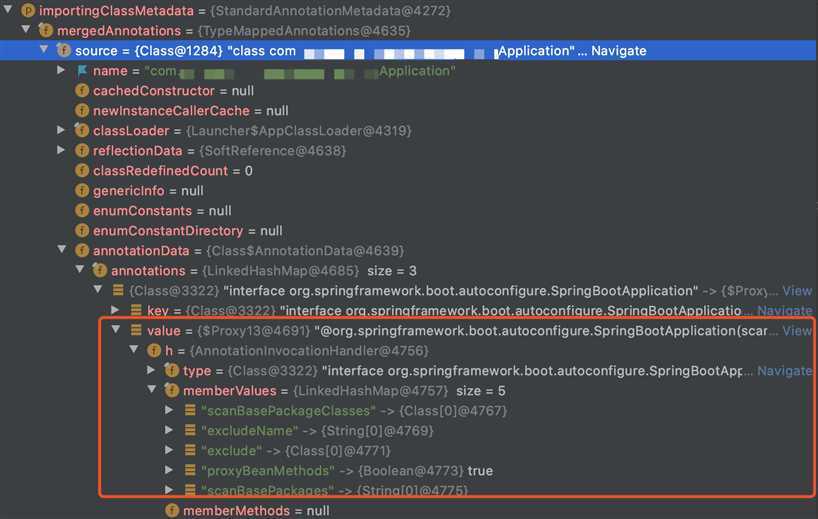Select the genericInfo = null row
This screenshot has height=519, width=818.
pos(409,190)
